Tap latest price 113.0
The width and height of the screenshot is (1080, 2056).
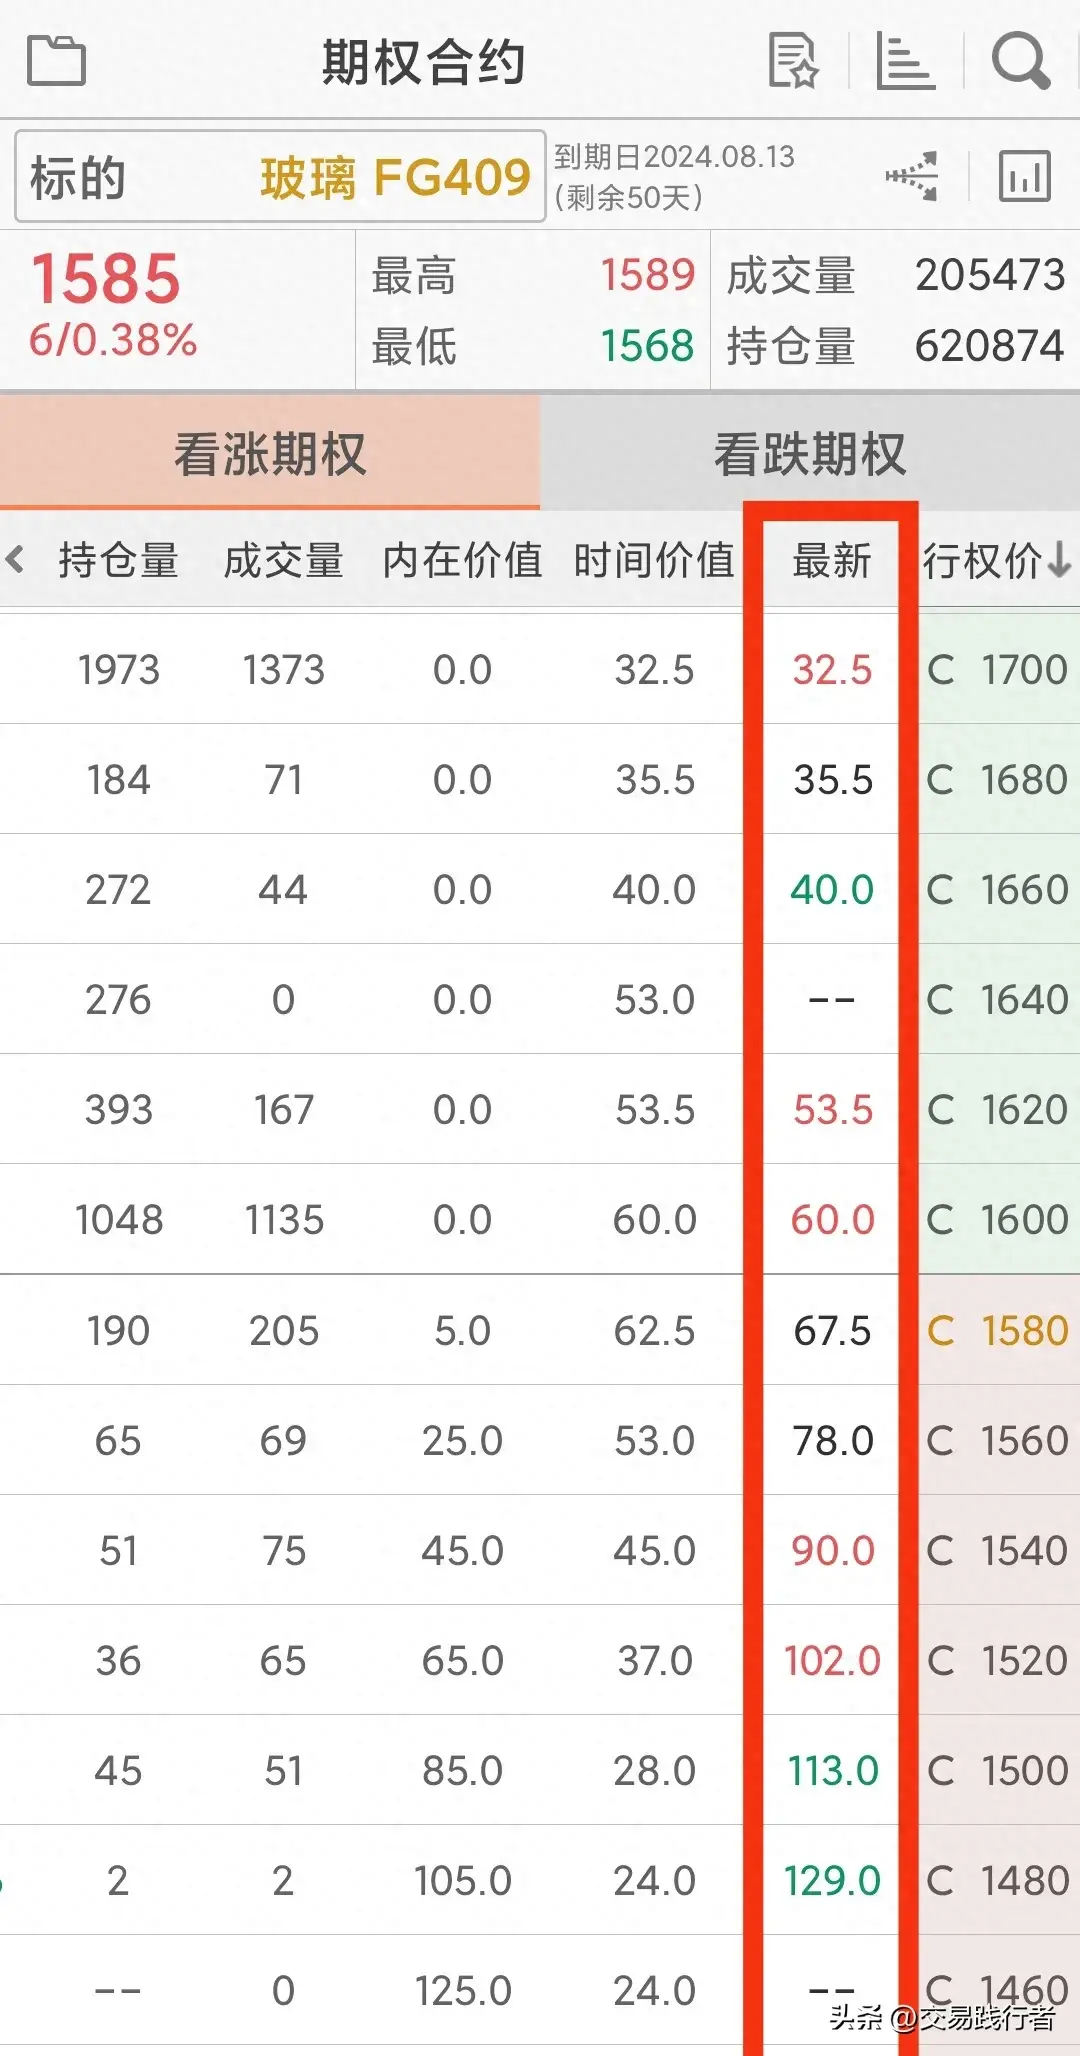coord(832,1770)
